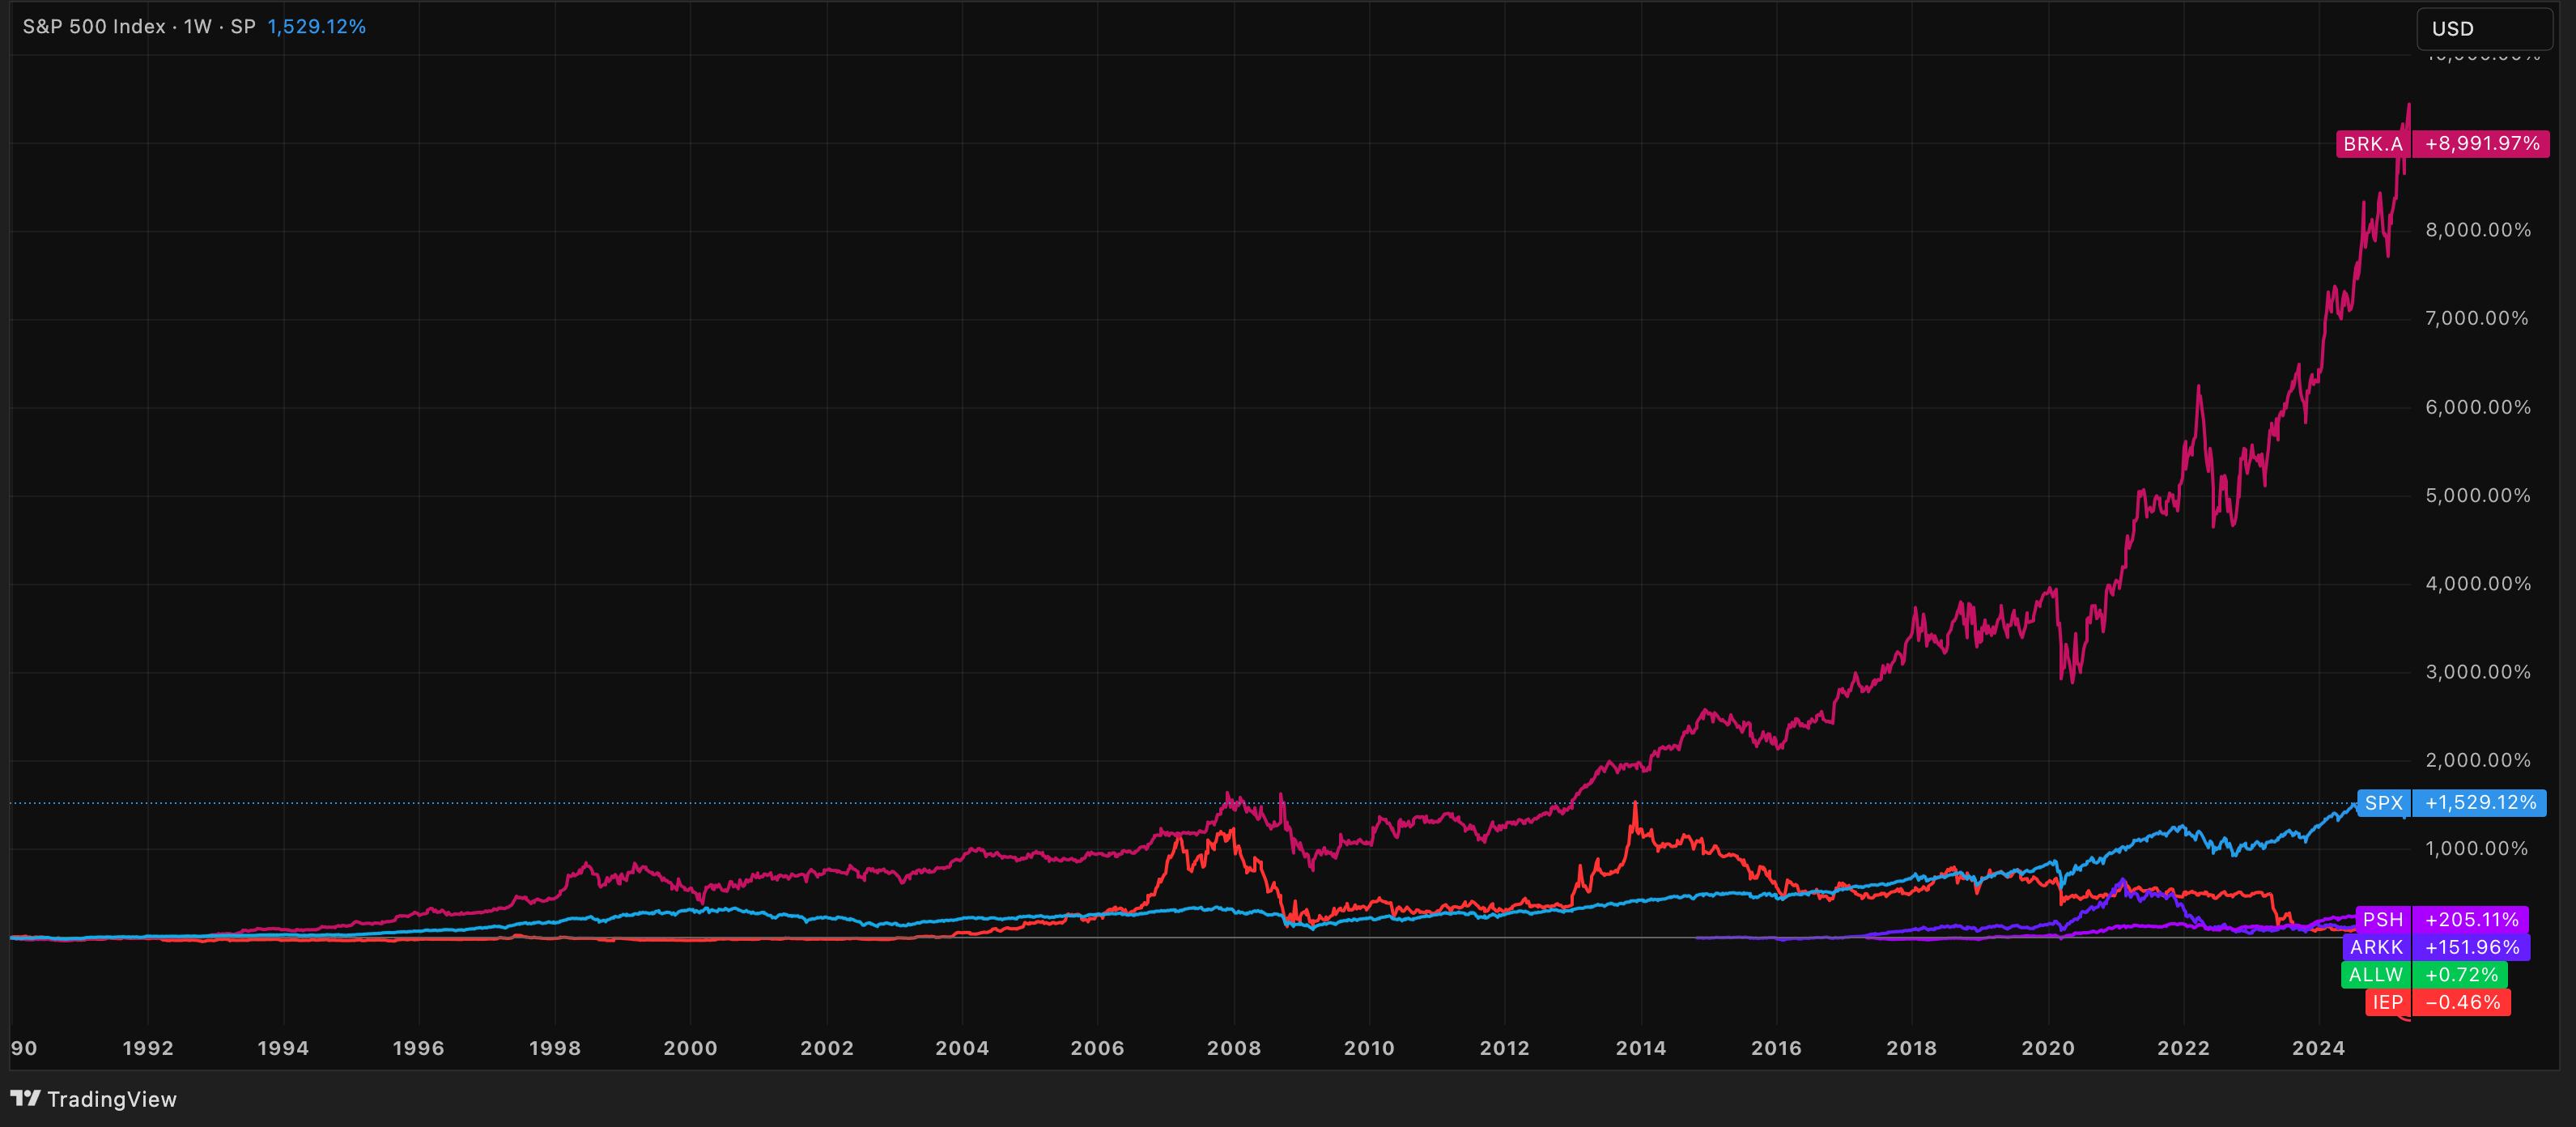Select the green ALLW series label

tap(2375, 975)
